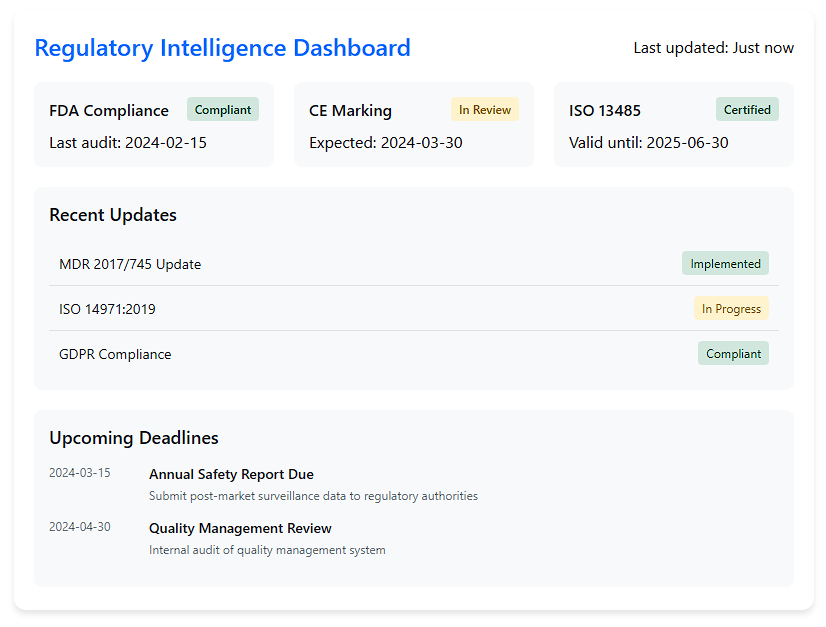Screen dimensions: 826x627
Task: Click the In Progress status badge
Action: [x=731, y=309]
